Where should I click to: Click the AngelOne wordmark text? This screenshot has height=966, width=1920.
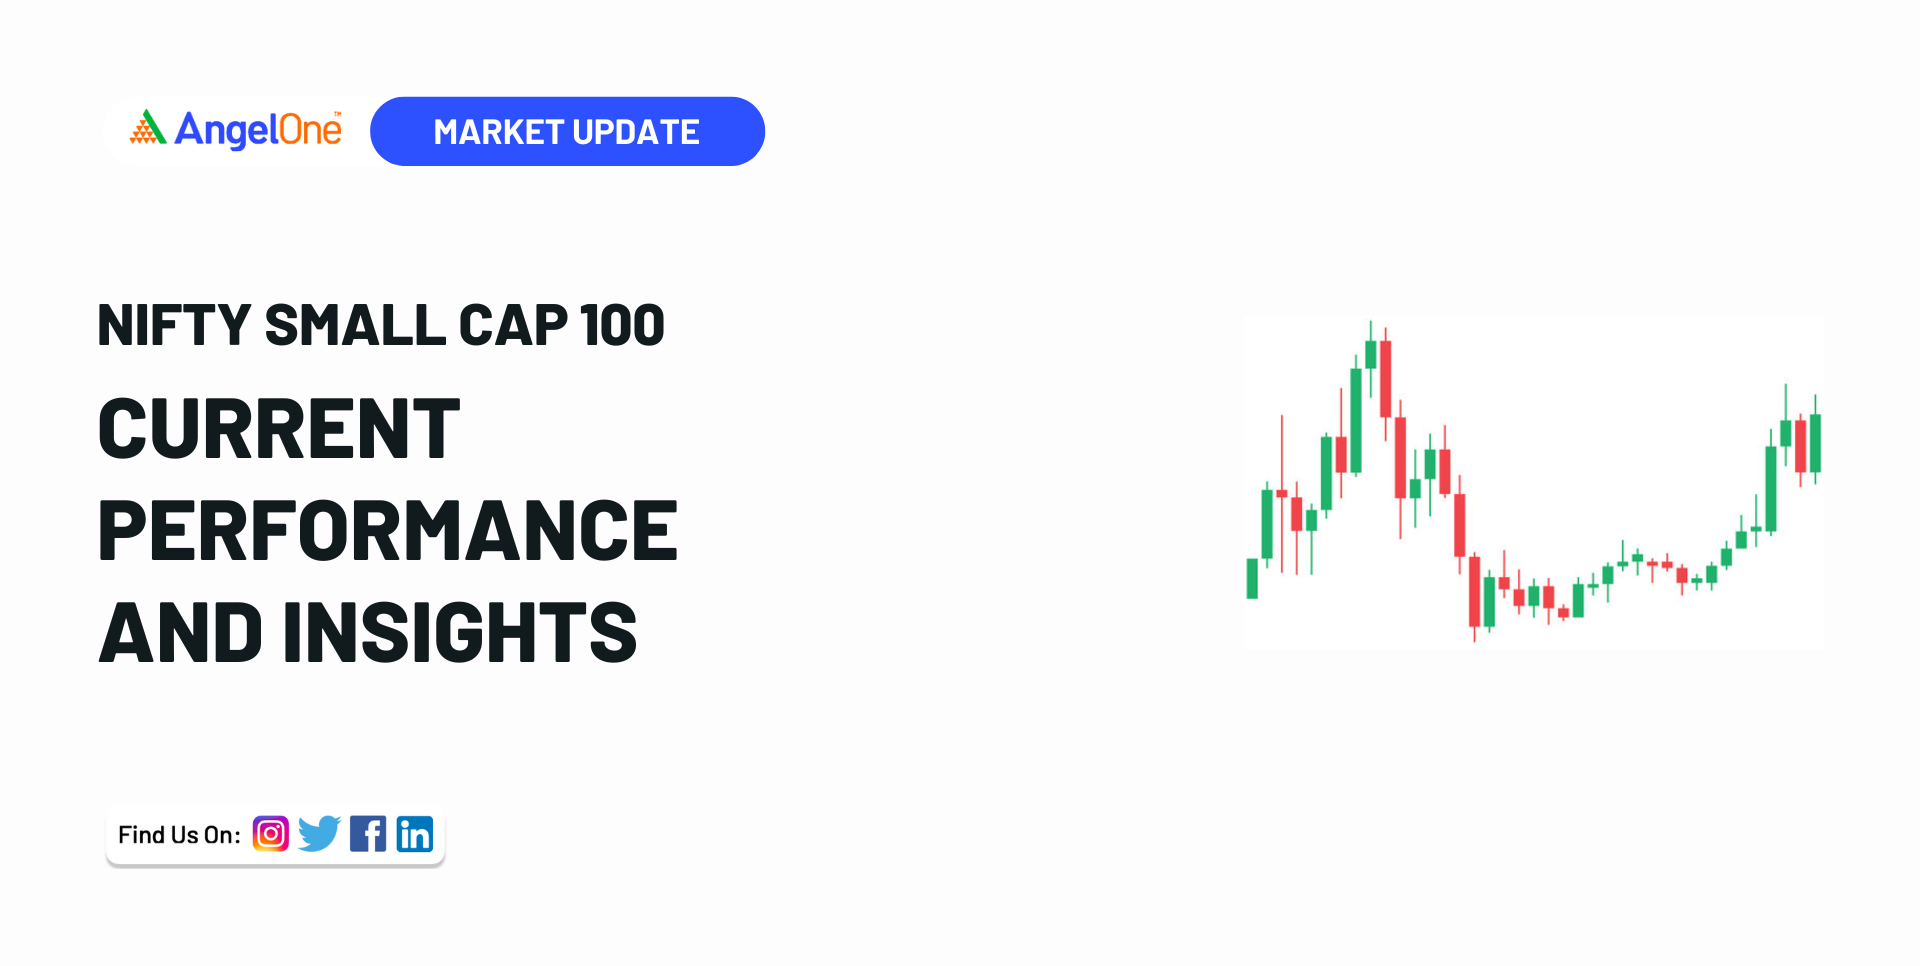tap(258, 130)
